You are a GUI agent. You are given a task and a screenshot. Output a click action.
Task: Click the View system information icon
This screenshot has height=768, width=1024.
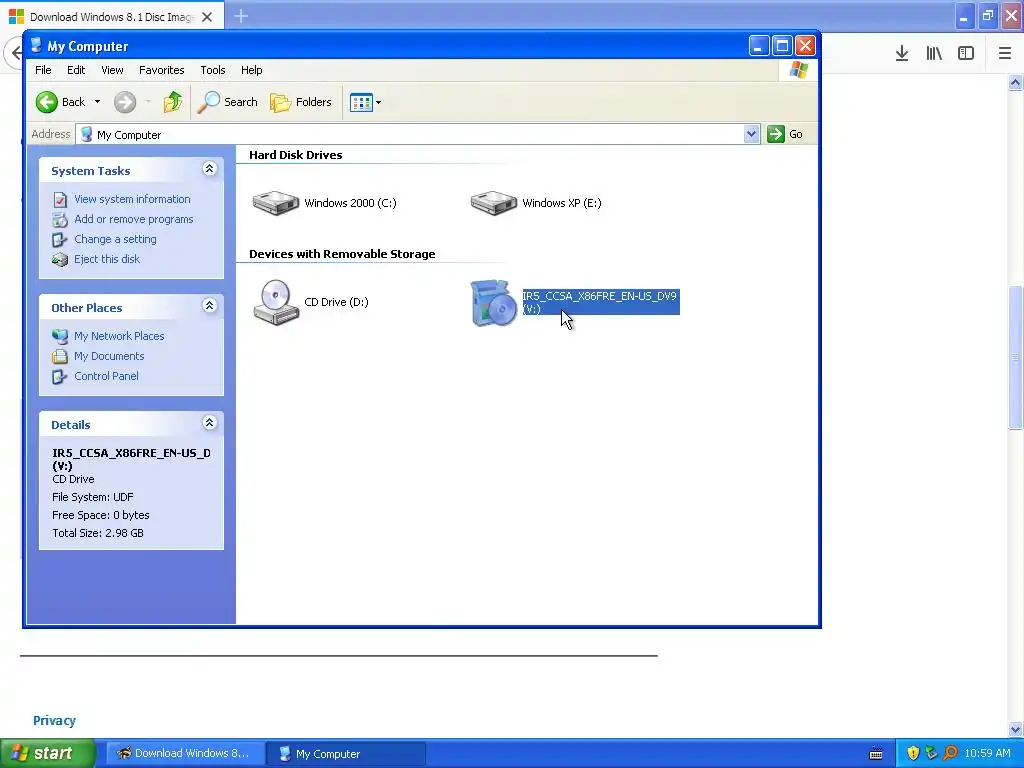click(60, 200)
